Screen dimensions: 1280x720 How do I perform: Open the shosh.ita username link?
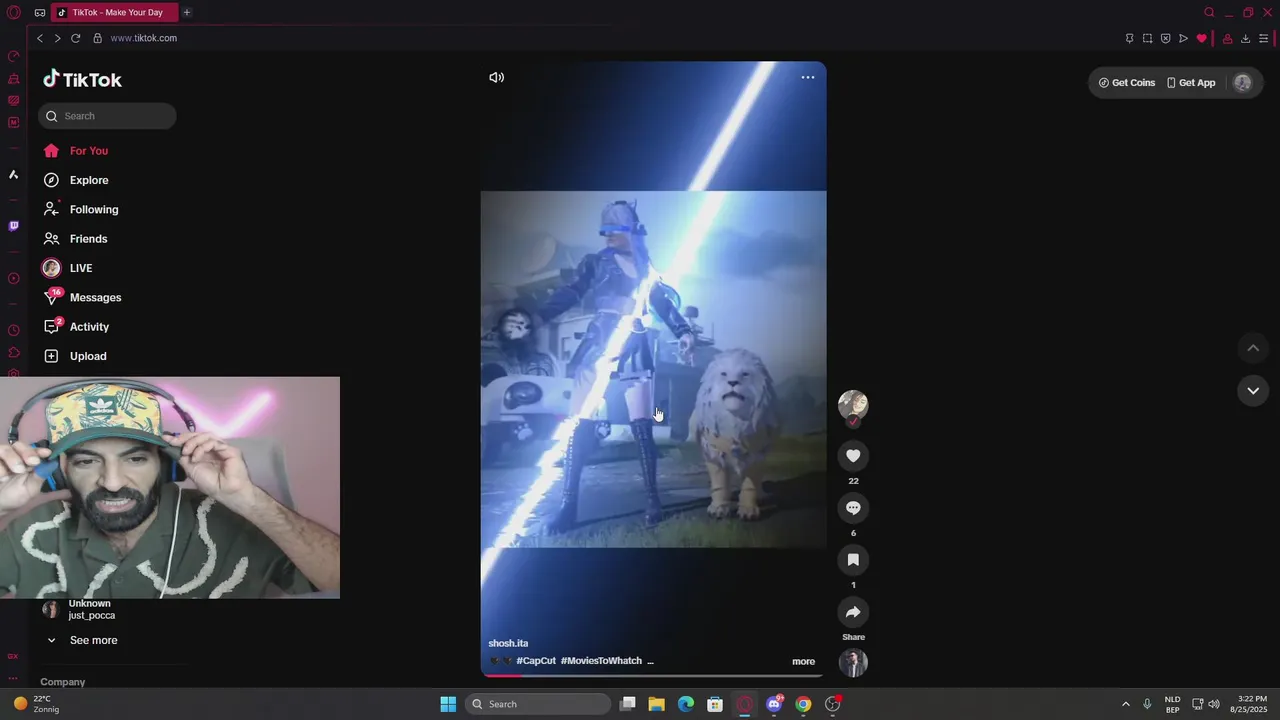(x=508, y=643)
